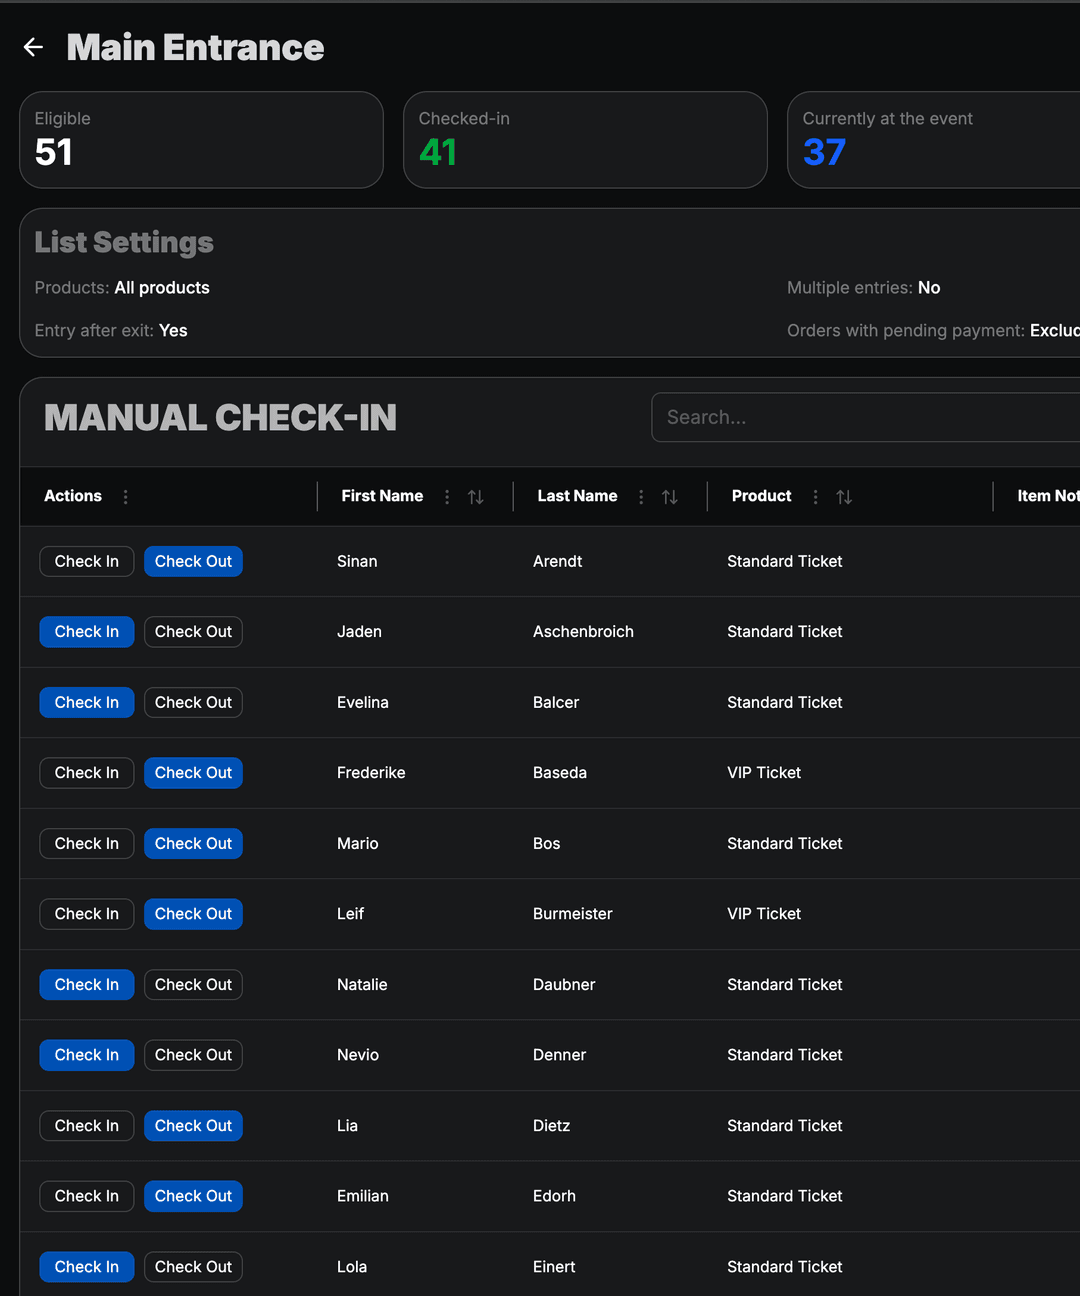Check out Frederike Baseda

tap(193, 773)
